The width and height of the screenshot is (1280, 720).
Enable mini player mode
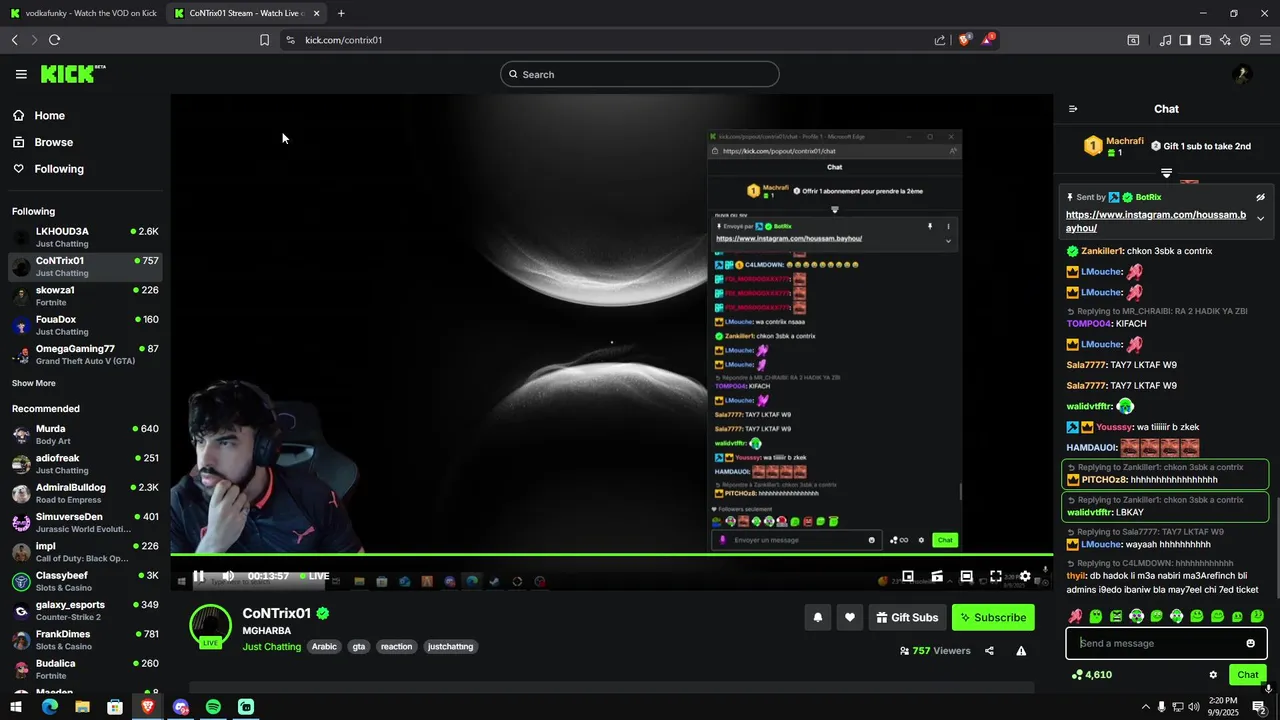[x=908, y=576]
